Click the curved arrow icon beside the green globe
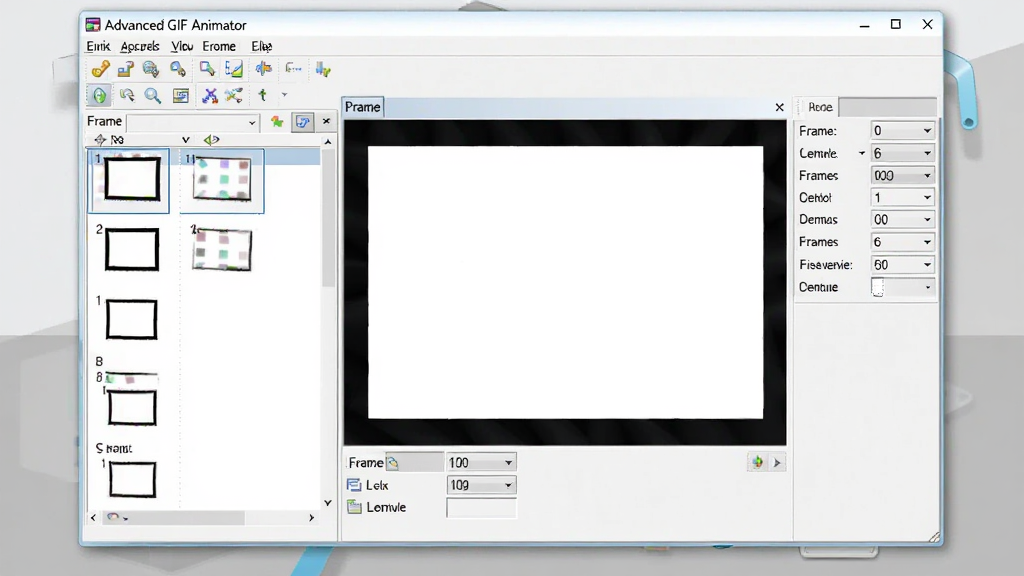 (127, 96)
